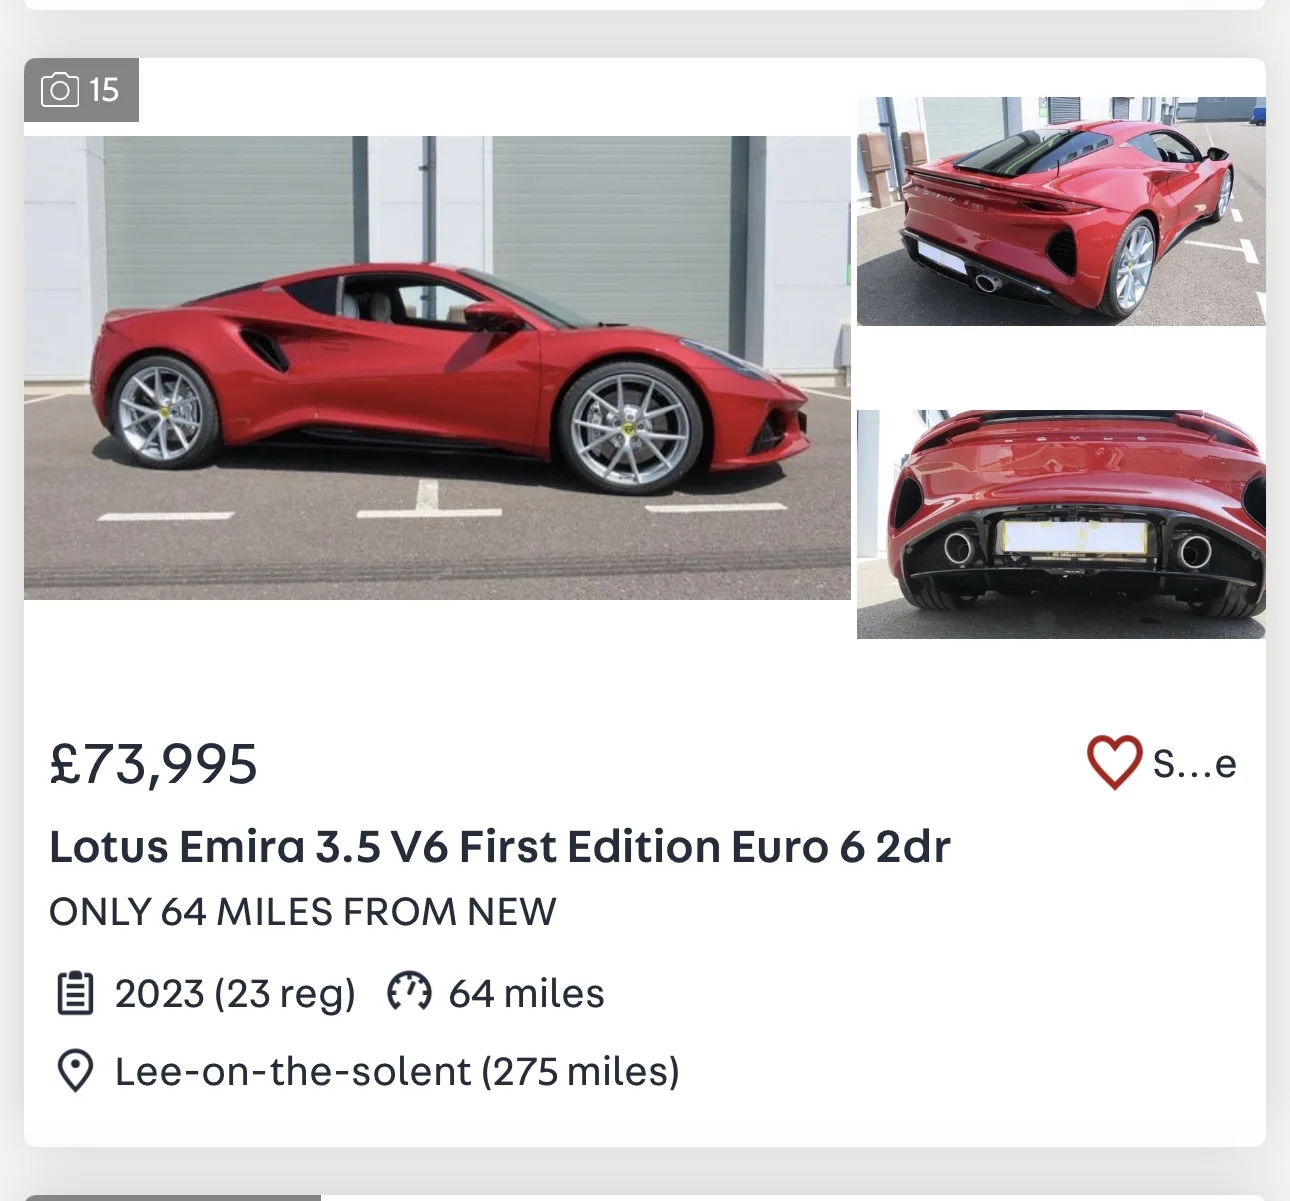Click the camera icon in photo badge
This screenshot has height=1201, width=1290.
point(60,90)
